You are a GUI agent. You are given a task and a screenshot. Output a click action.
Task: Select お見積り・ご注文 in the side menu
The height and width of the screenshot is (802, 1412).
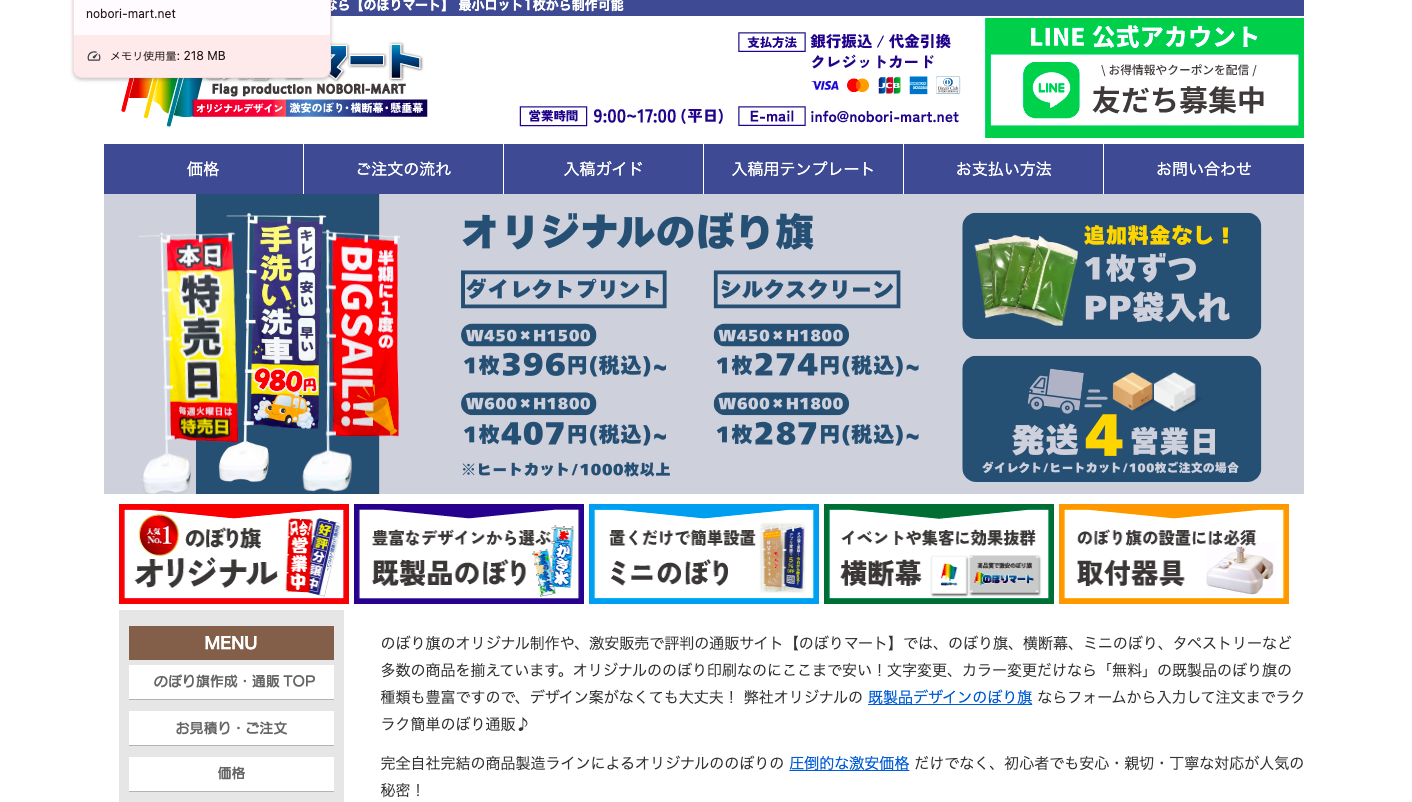click(231, 728)
